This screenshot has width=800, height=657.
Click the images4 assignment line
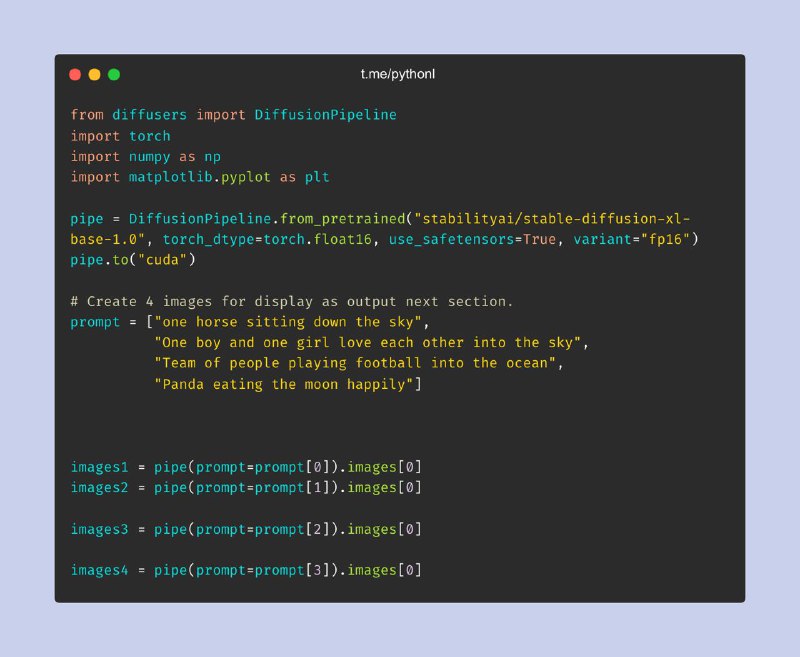click(x=246, y=570)
